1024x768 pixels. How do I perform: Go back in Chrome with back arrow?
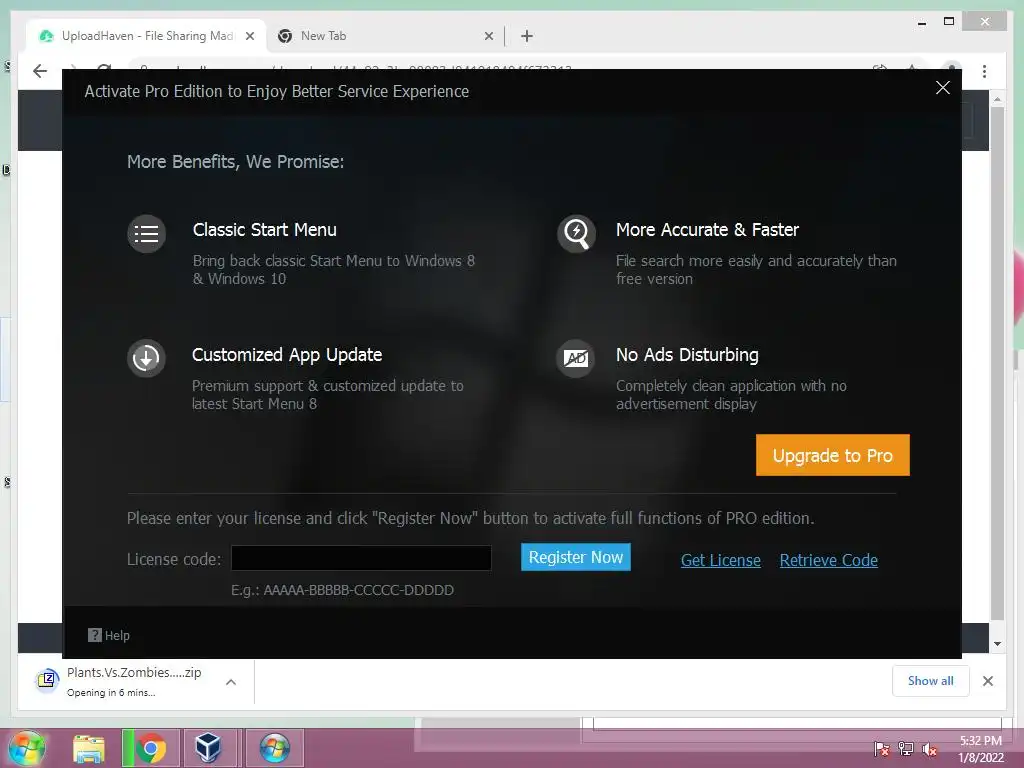40,71
